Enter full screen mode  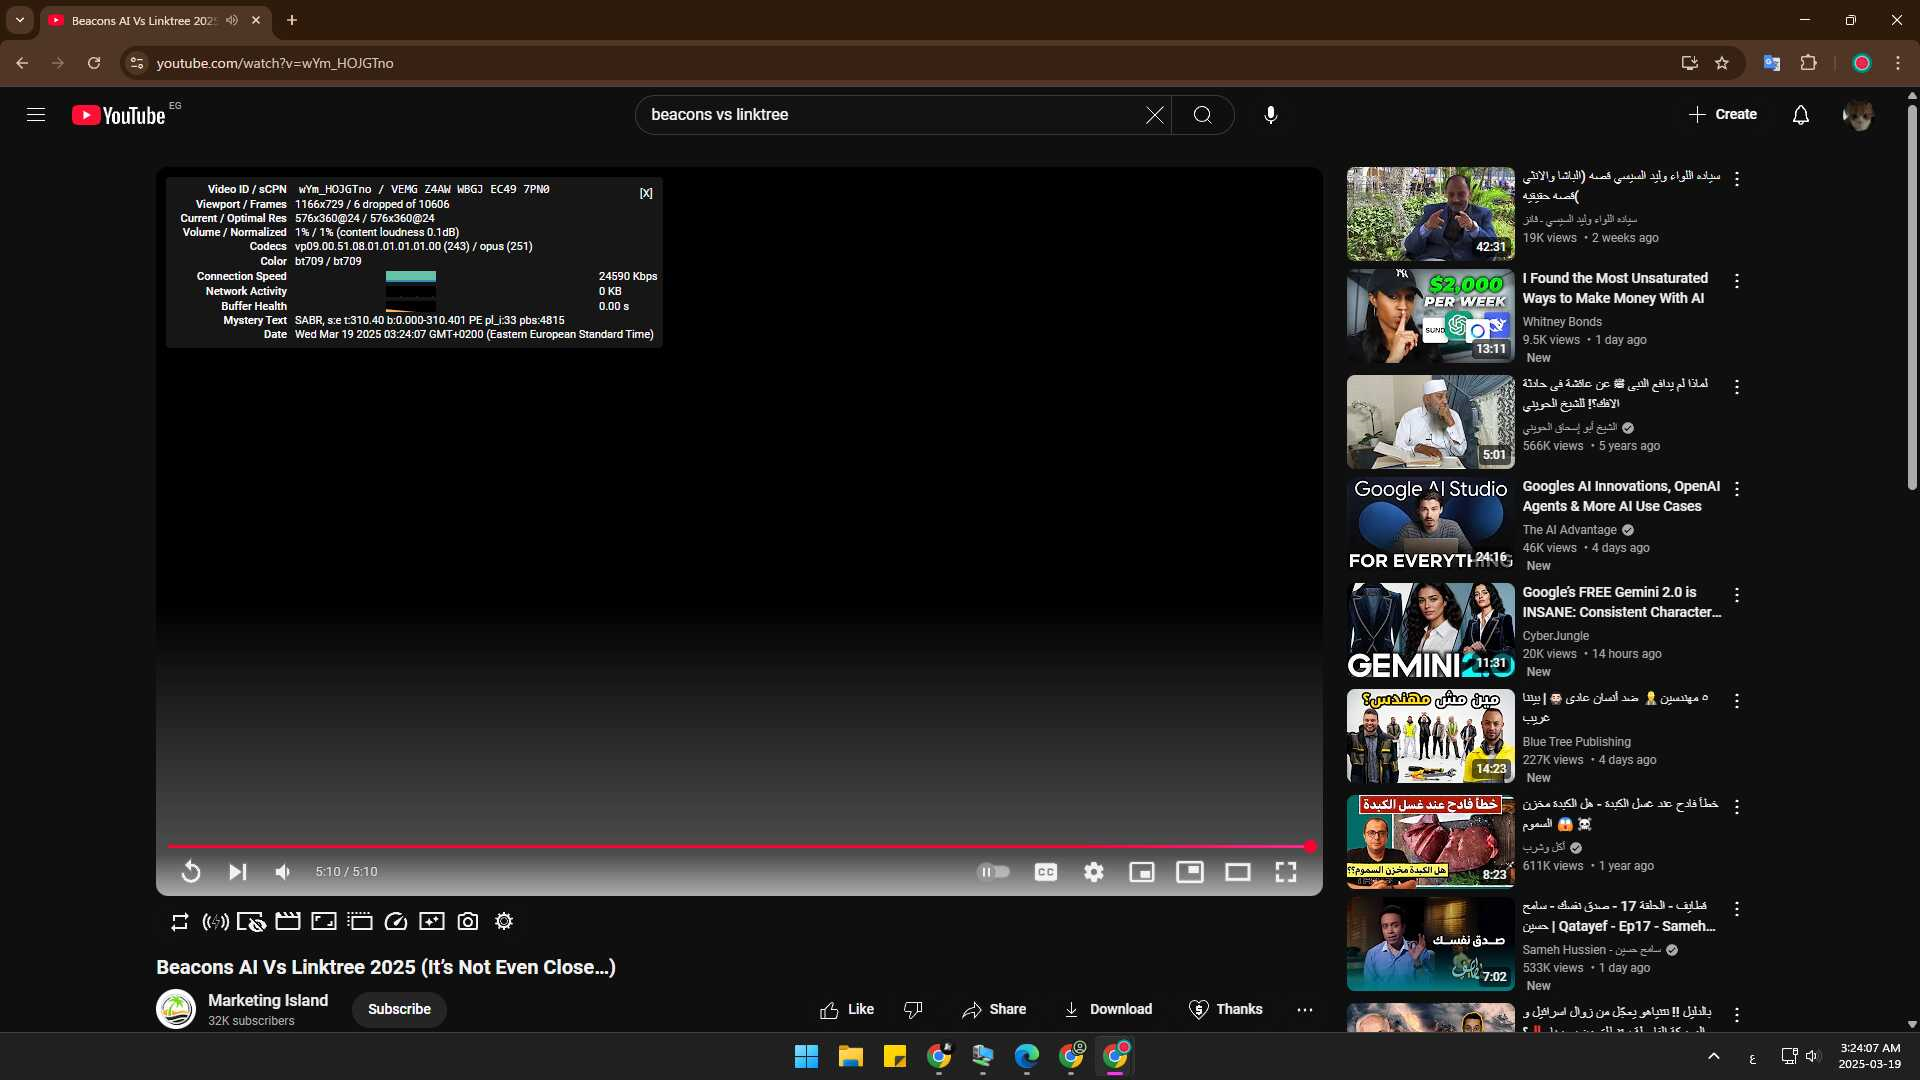tap(1286, 872)
